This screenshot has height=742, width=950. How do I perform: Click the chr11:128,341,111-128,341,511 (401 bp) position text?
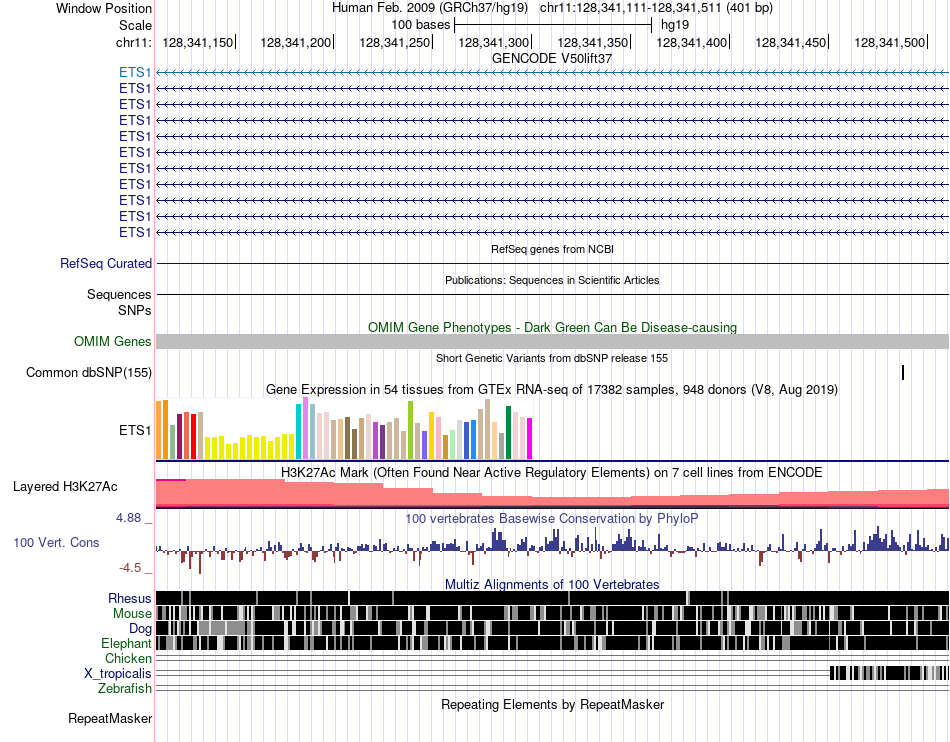tap(656, 8)
